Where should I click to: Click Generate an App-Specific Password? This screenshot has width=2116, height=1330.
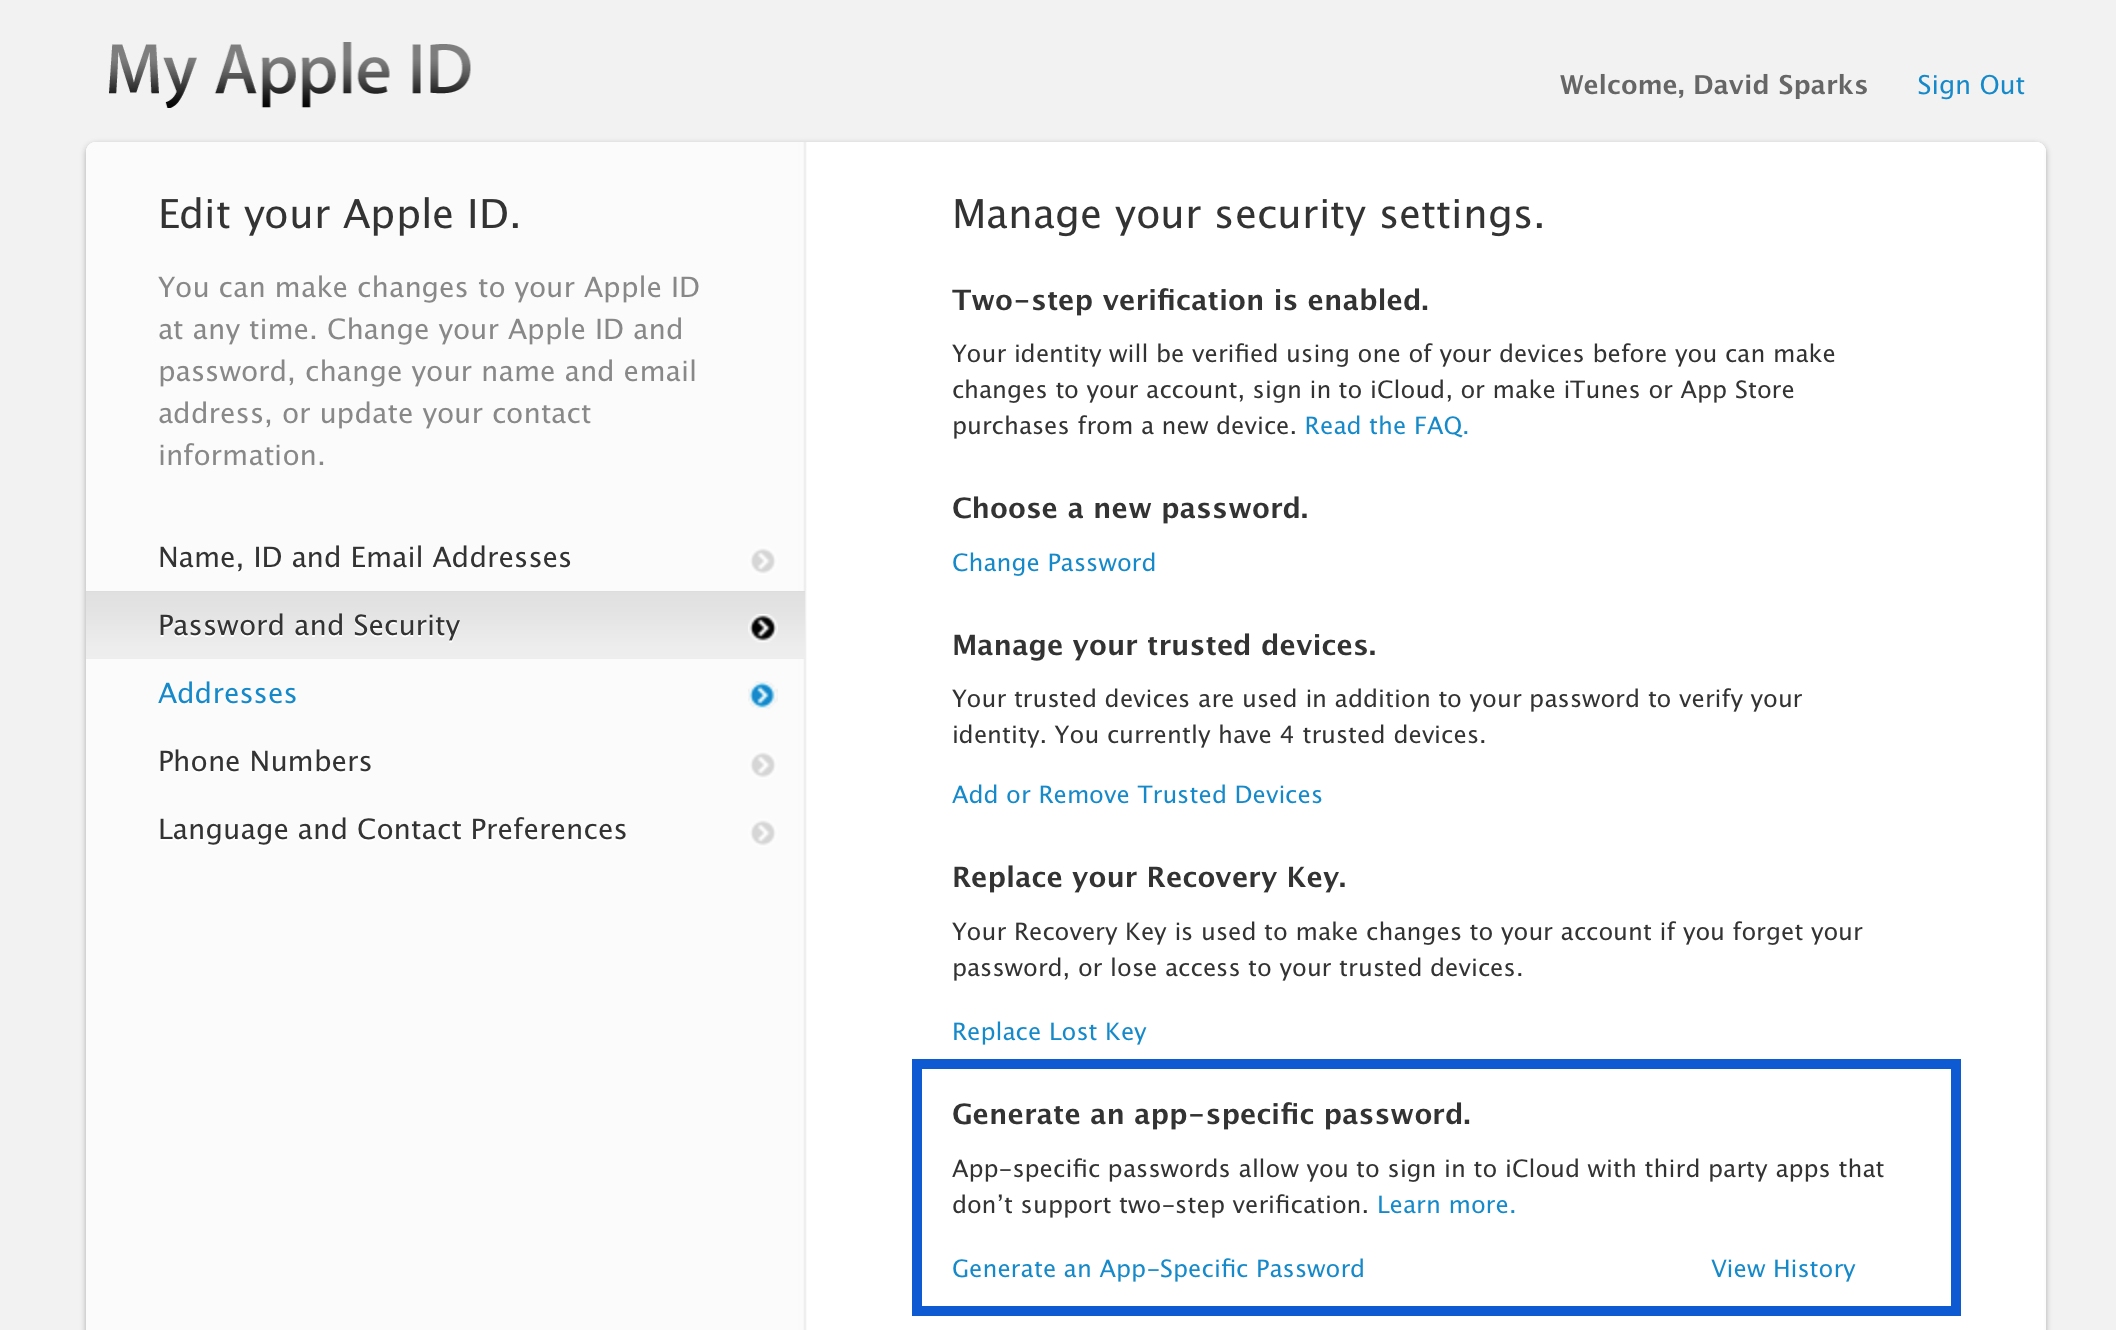pos(1158,1269)
